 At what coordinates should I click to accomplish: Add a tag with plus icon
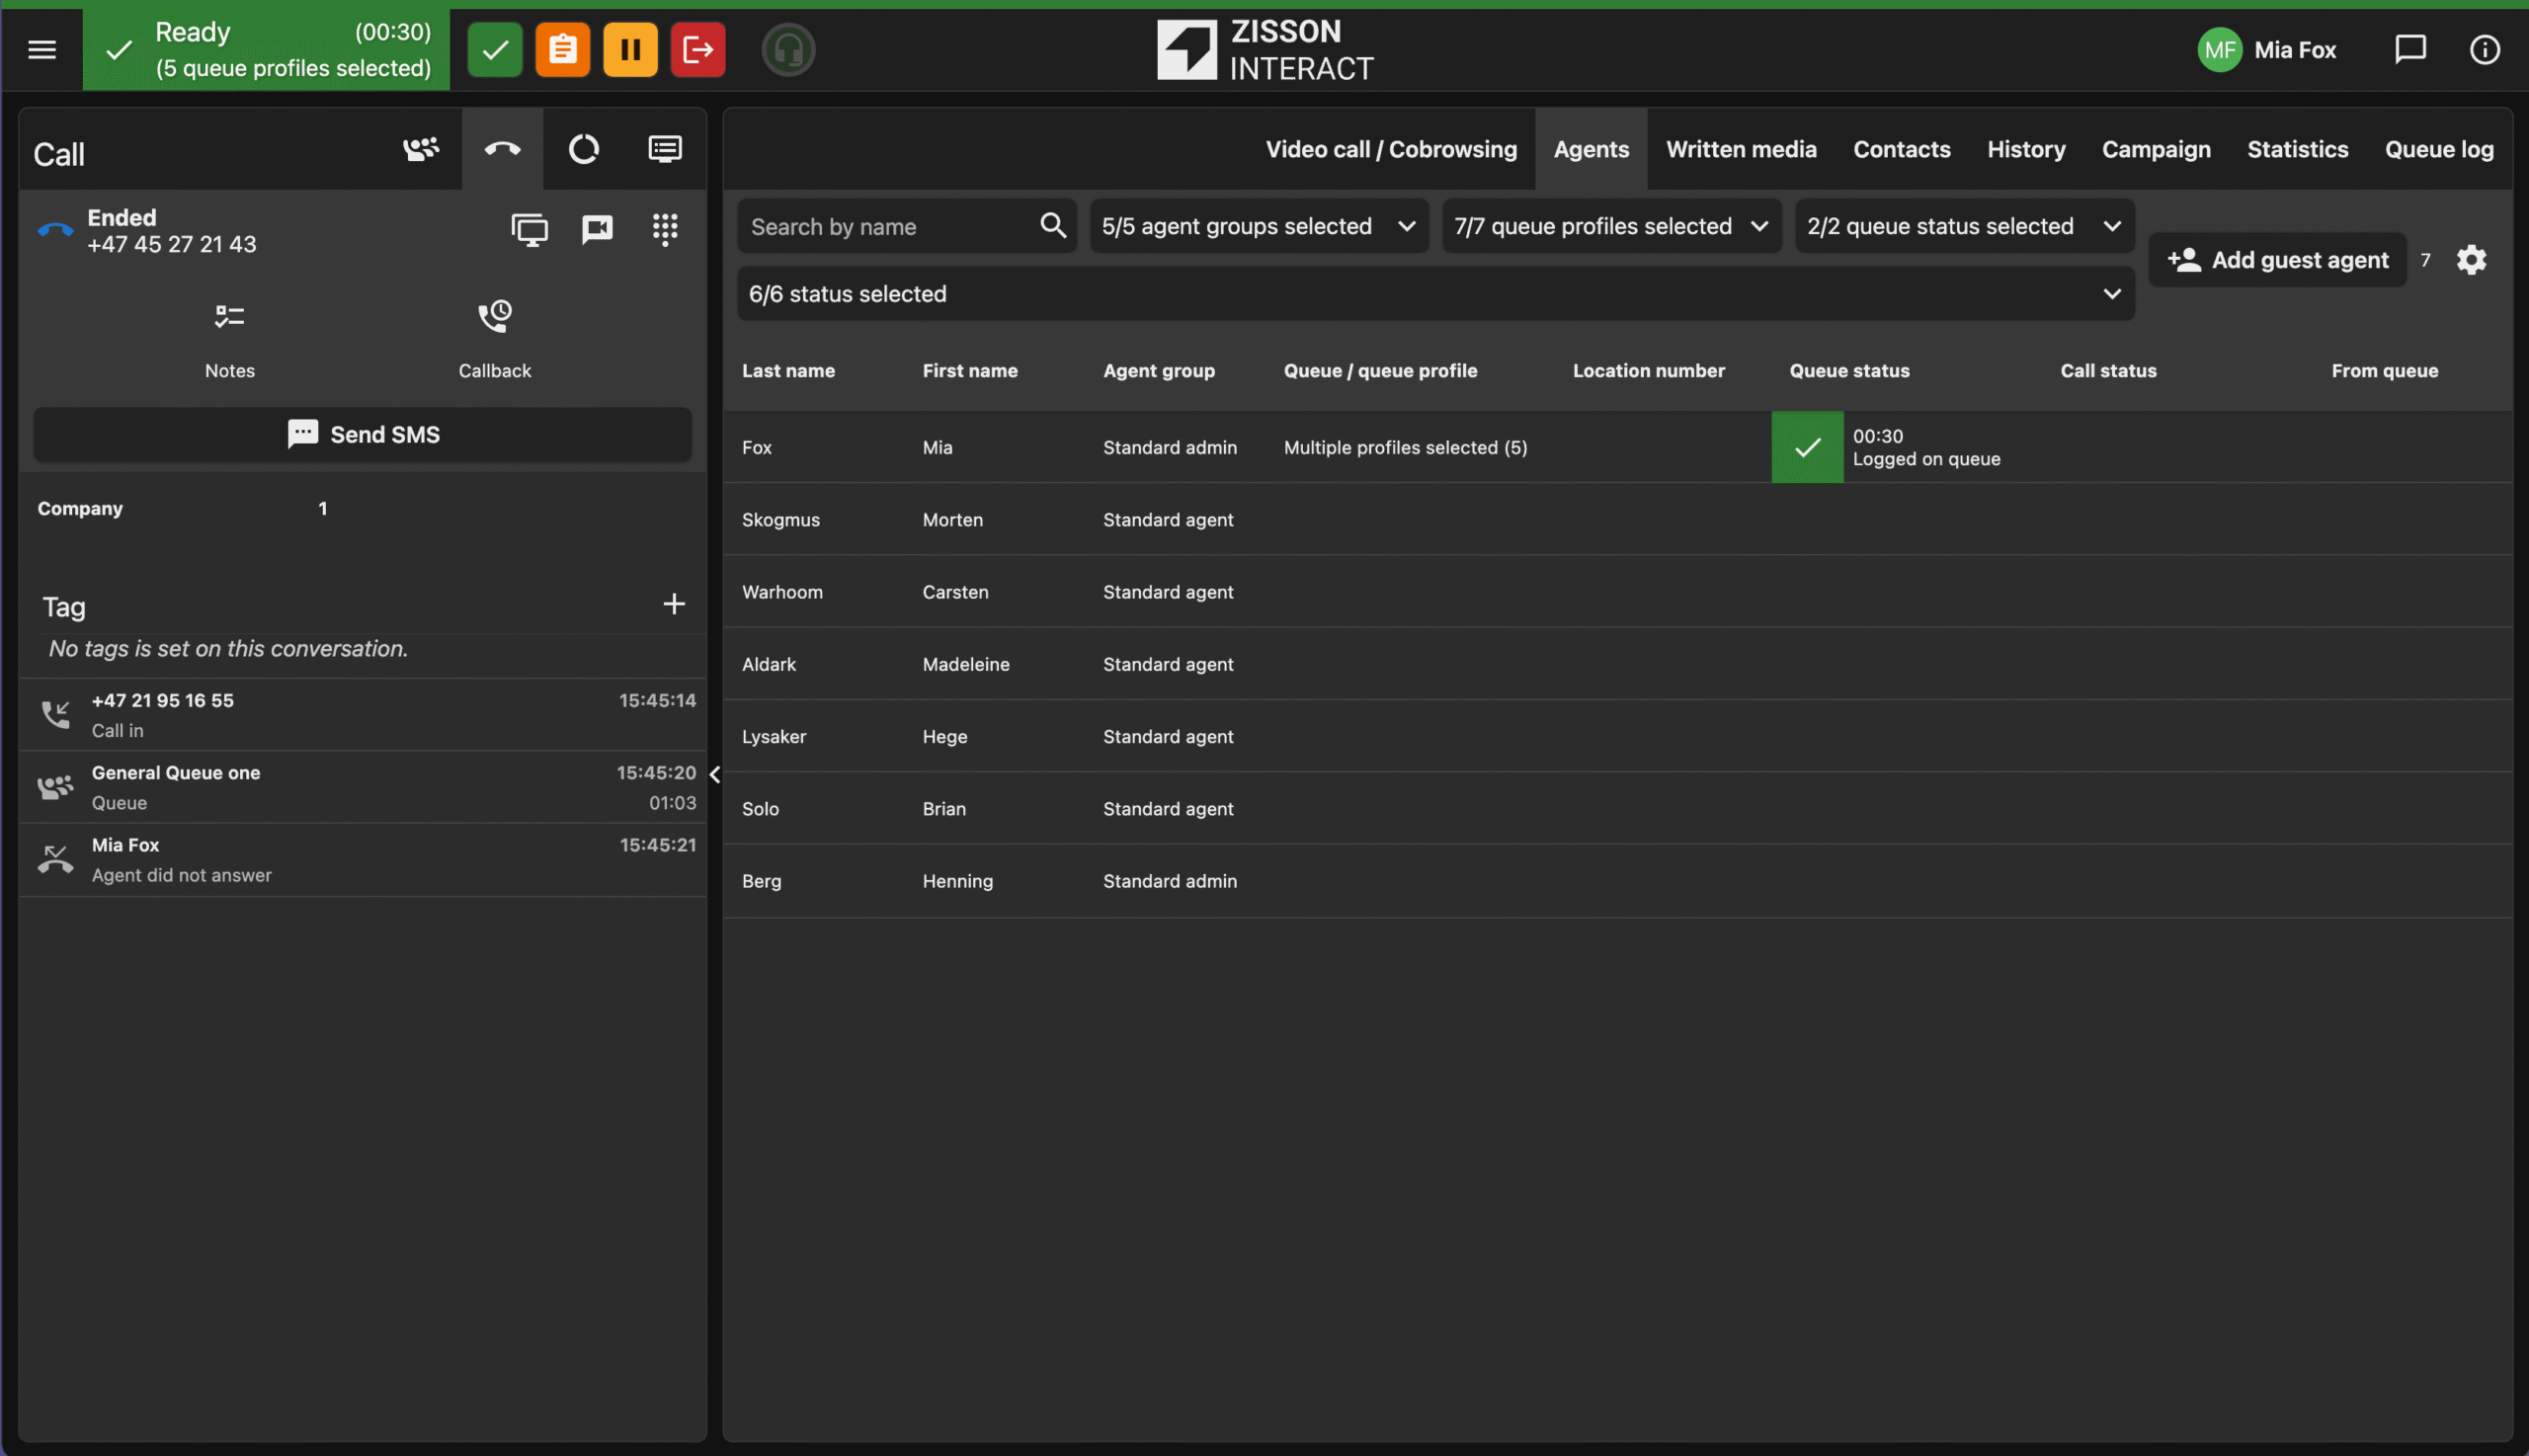[x=674, y=604]
